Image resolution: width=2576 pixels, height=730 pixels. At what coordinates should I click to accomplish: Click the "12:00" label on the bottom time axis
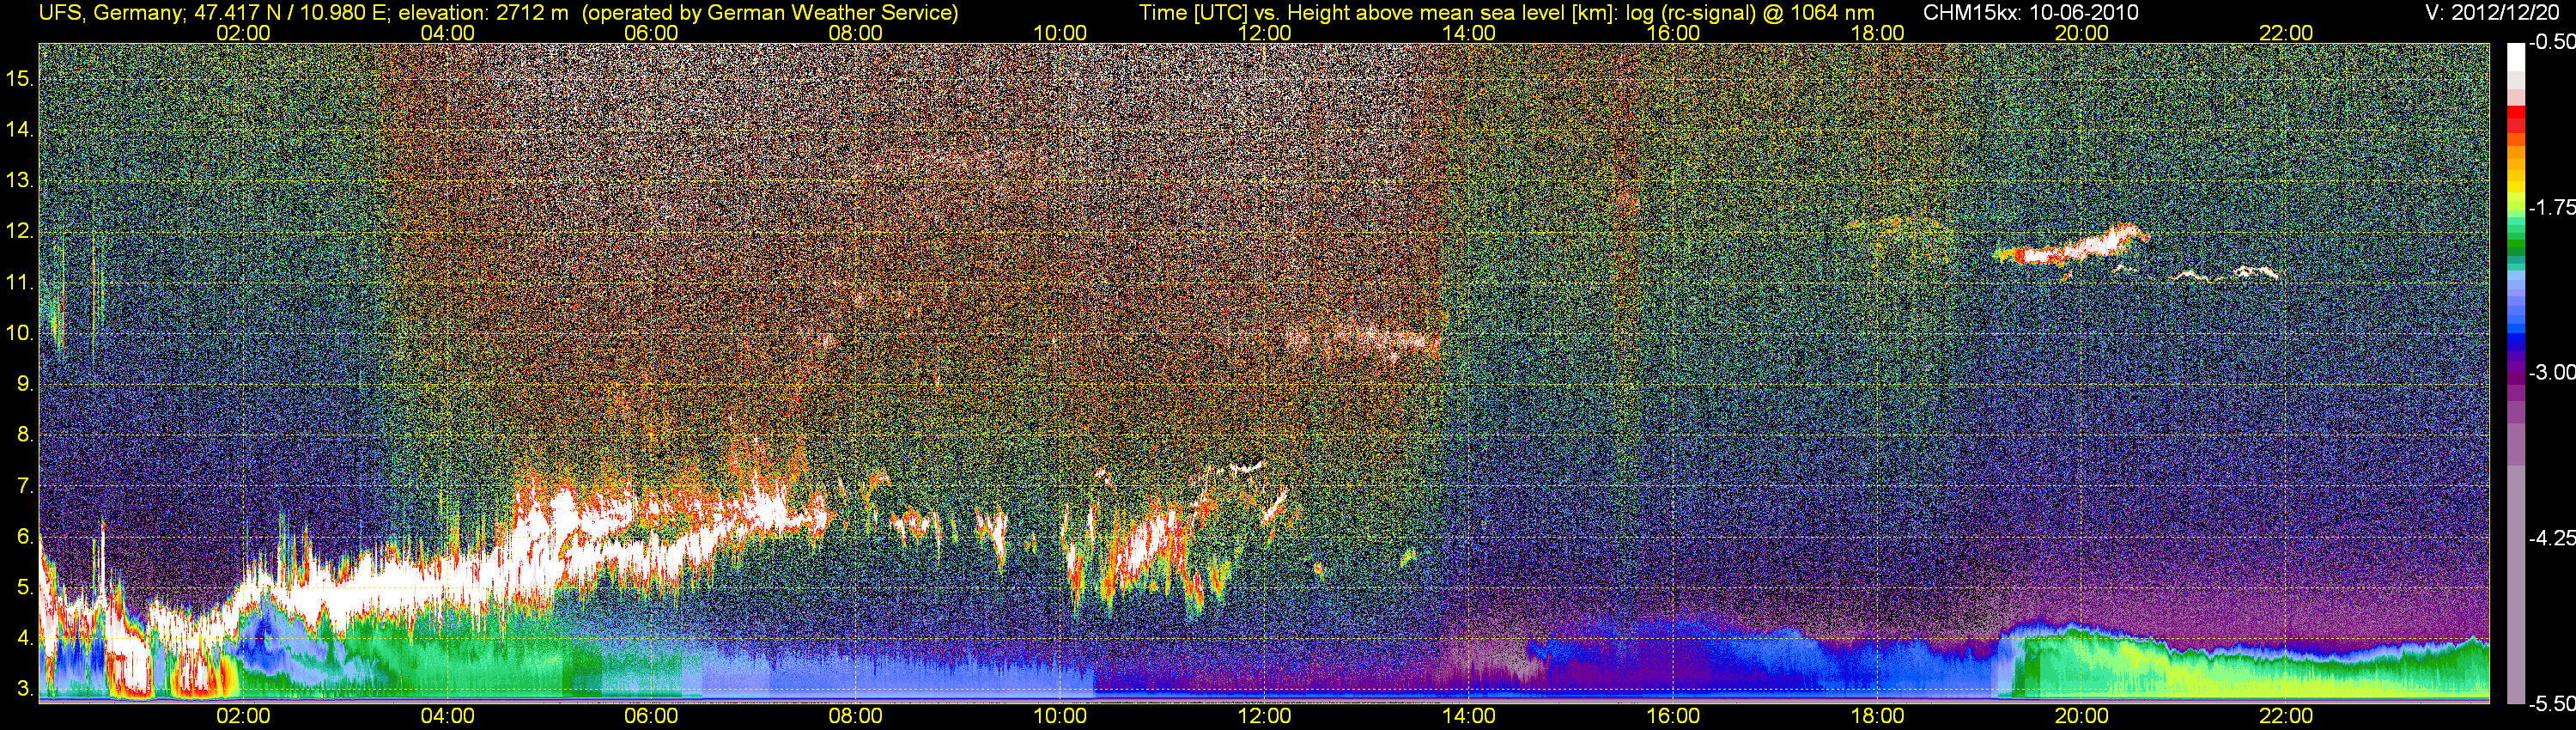[1264, 716]
